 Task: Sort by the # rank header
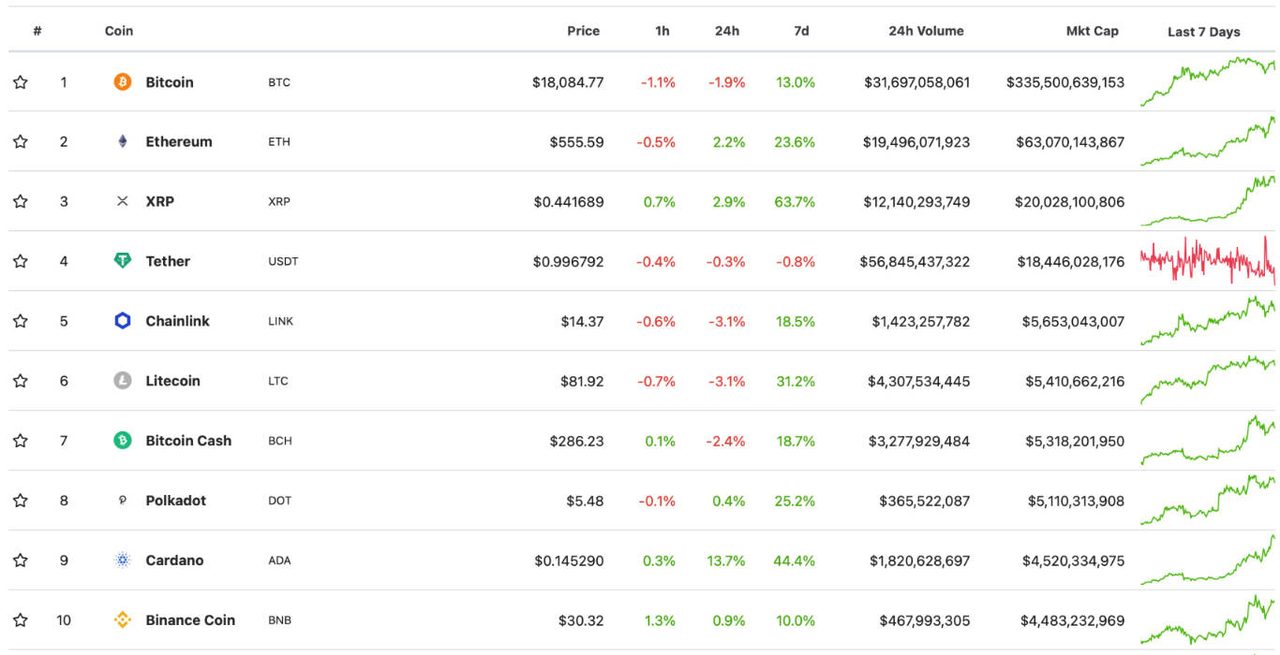point(37,31)
